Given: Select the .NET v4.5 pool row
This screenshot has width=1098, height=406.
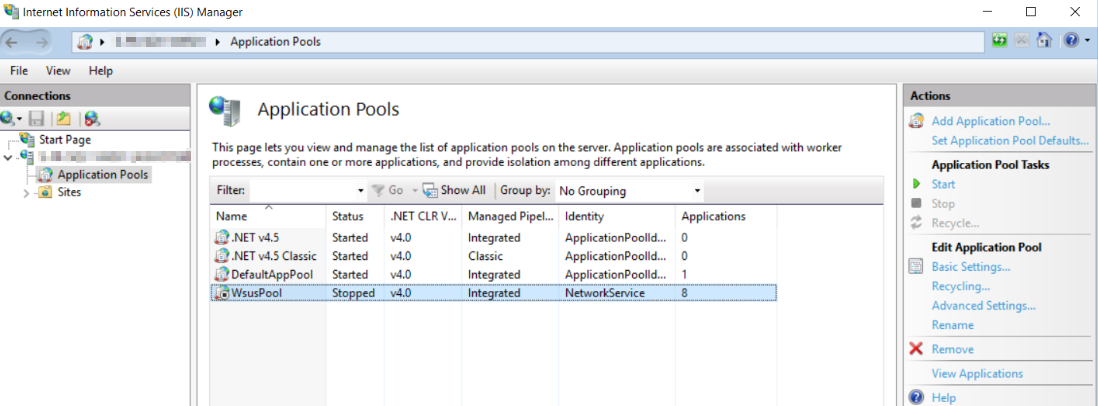Looking at the screenshot, I should click(x=493, y=237).
